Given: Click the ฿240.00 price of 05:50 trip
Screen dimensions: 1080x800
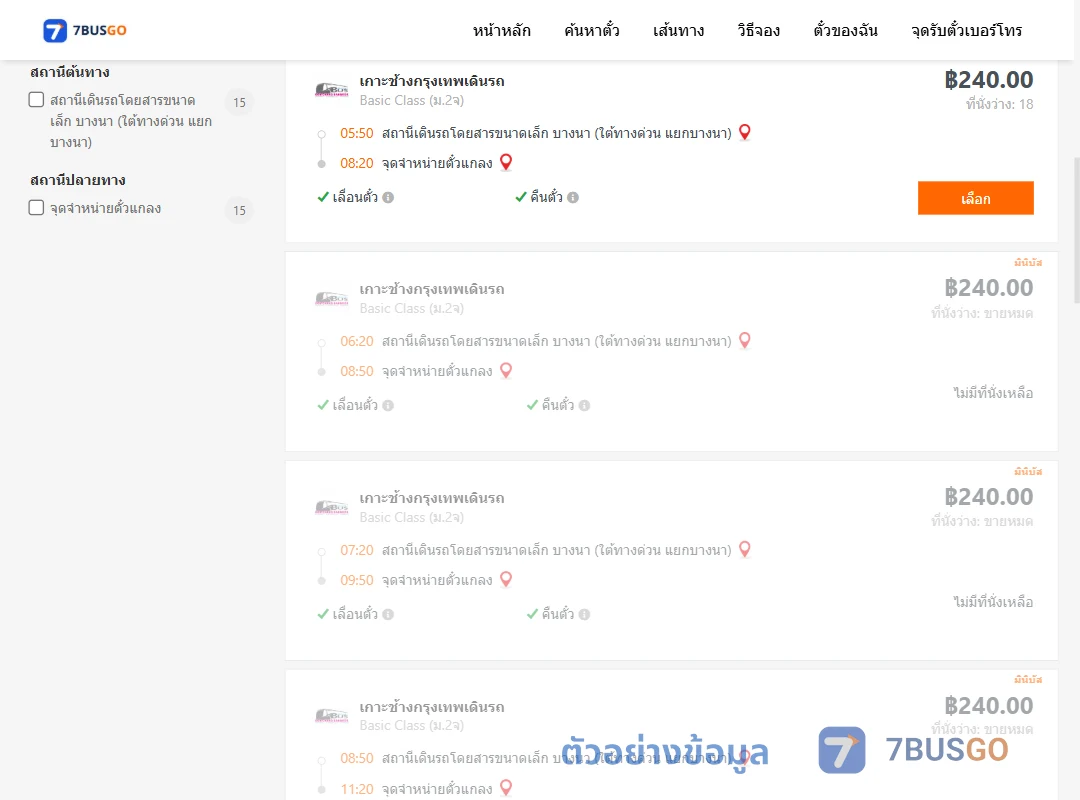Looking at the screenshot, I should [x=988, y=80].
